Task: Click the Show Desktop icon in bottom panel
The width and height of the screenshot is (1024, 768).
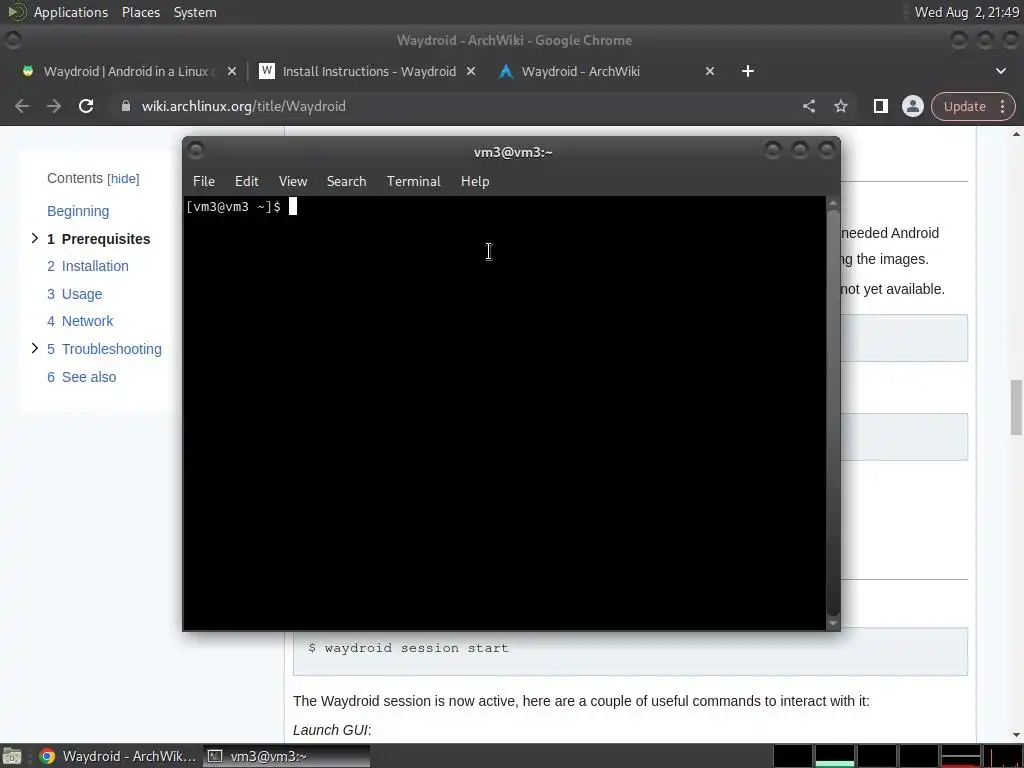Action: click(x=12, y=756)
